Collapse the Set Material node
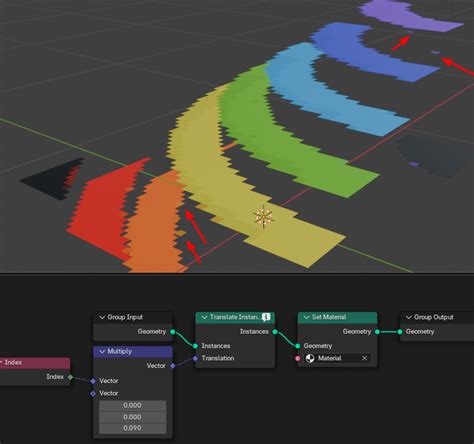This screenshot has height=444, width=474. (306, 317)
